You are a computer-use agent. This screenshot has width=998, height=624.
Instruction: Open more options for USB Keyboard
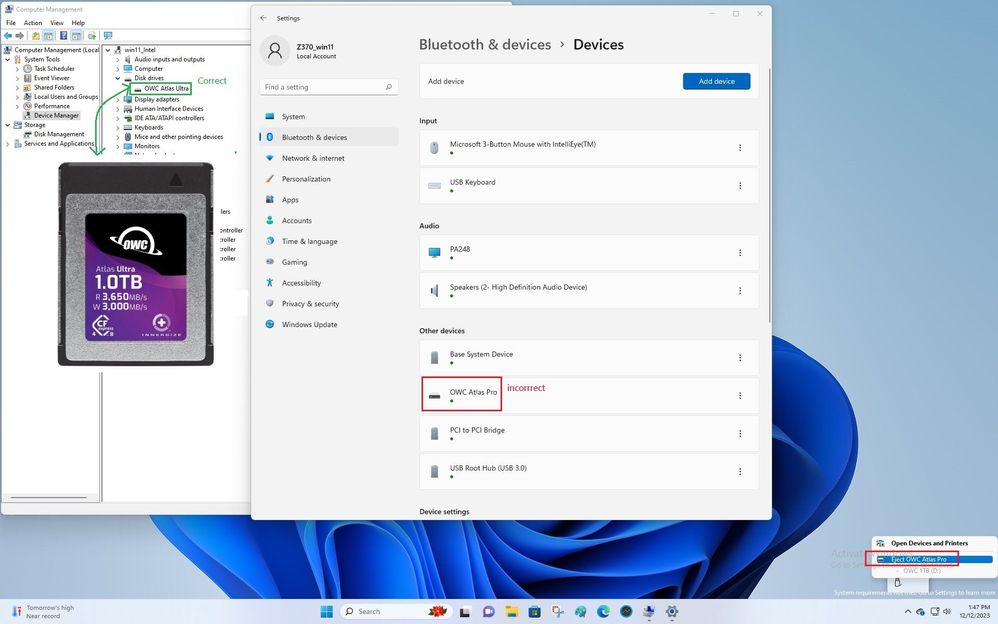[740, 186]
